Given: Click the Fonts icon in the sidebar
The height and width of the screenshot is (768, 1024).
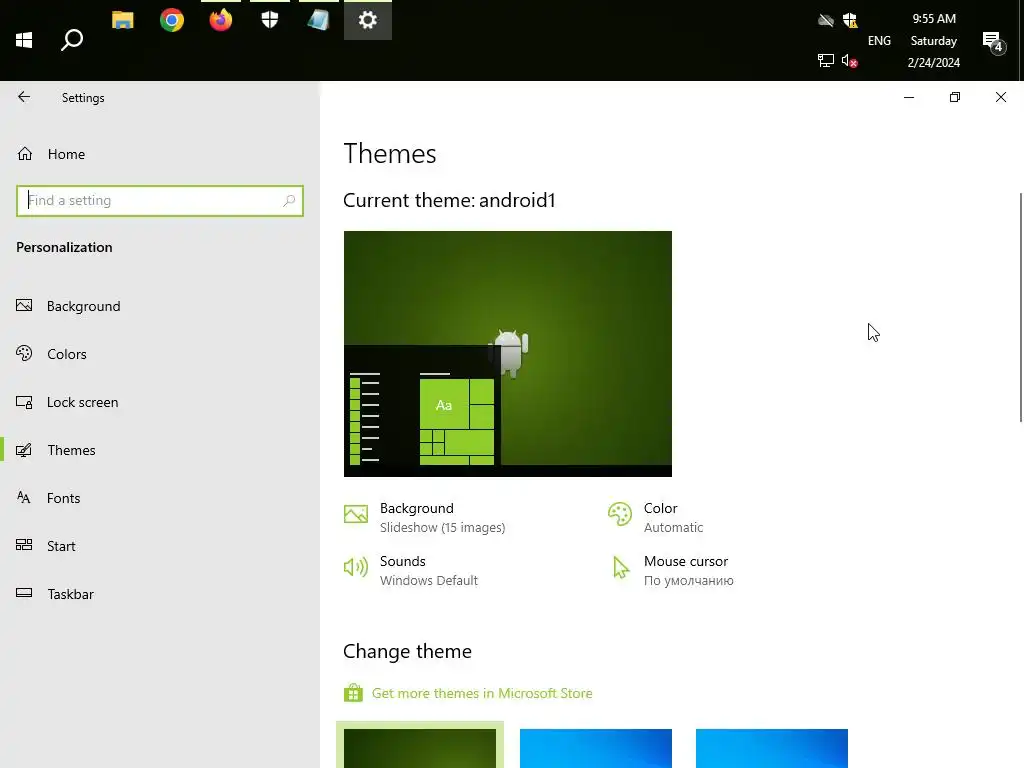Looking at the screenshot, I should (24, 498).
